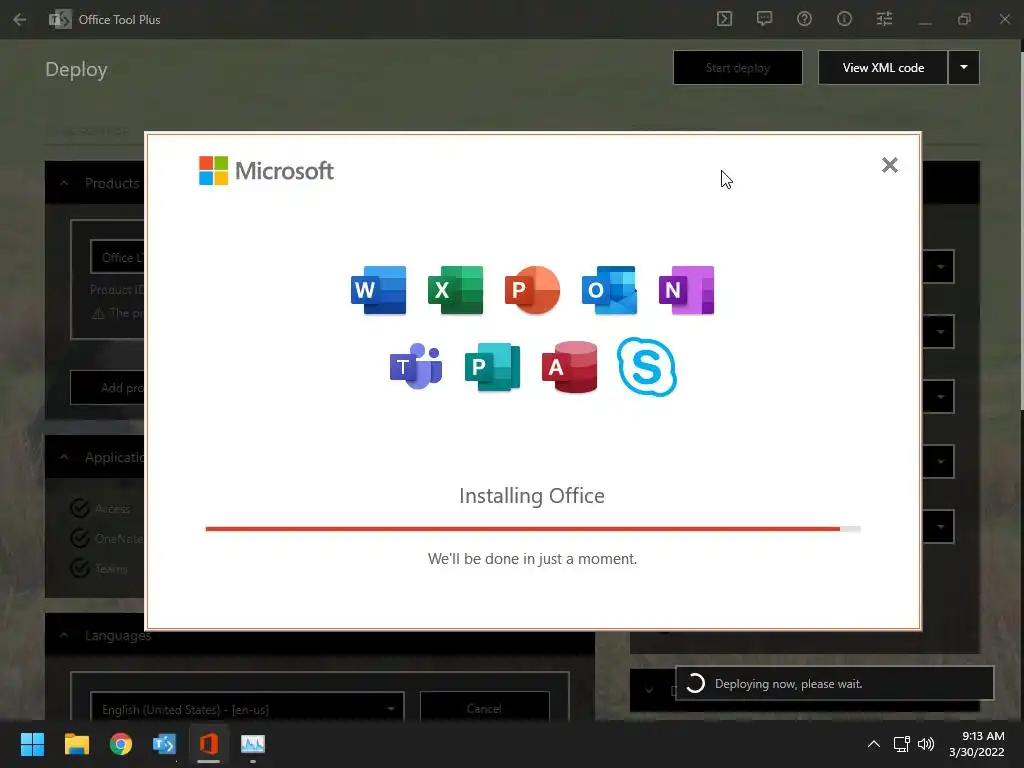The width and height of the screenshot is (1024, 768).
Task: Click the Access app icon
Action: pyautogui.click(x=569, y=366)
